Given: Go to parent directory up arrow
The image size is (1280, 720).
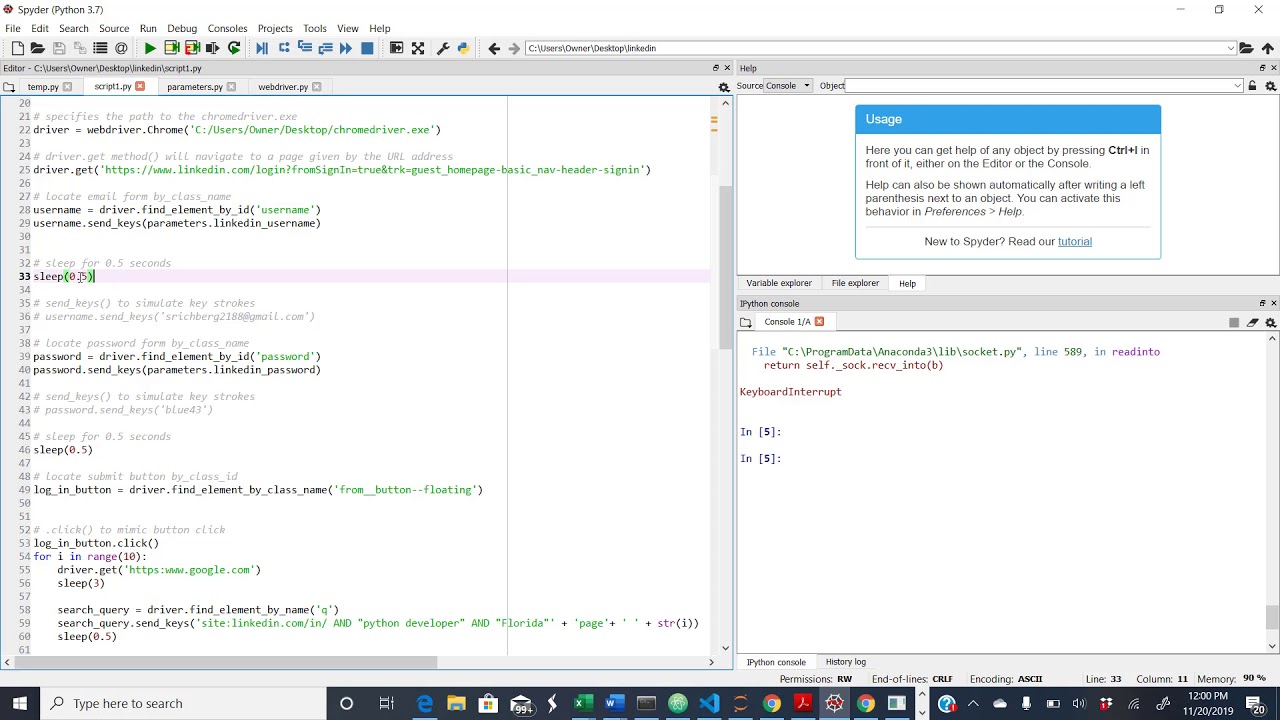Looking at the screenshot, I should pyautogui.click(x=1268, y=48).
